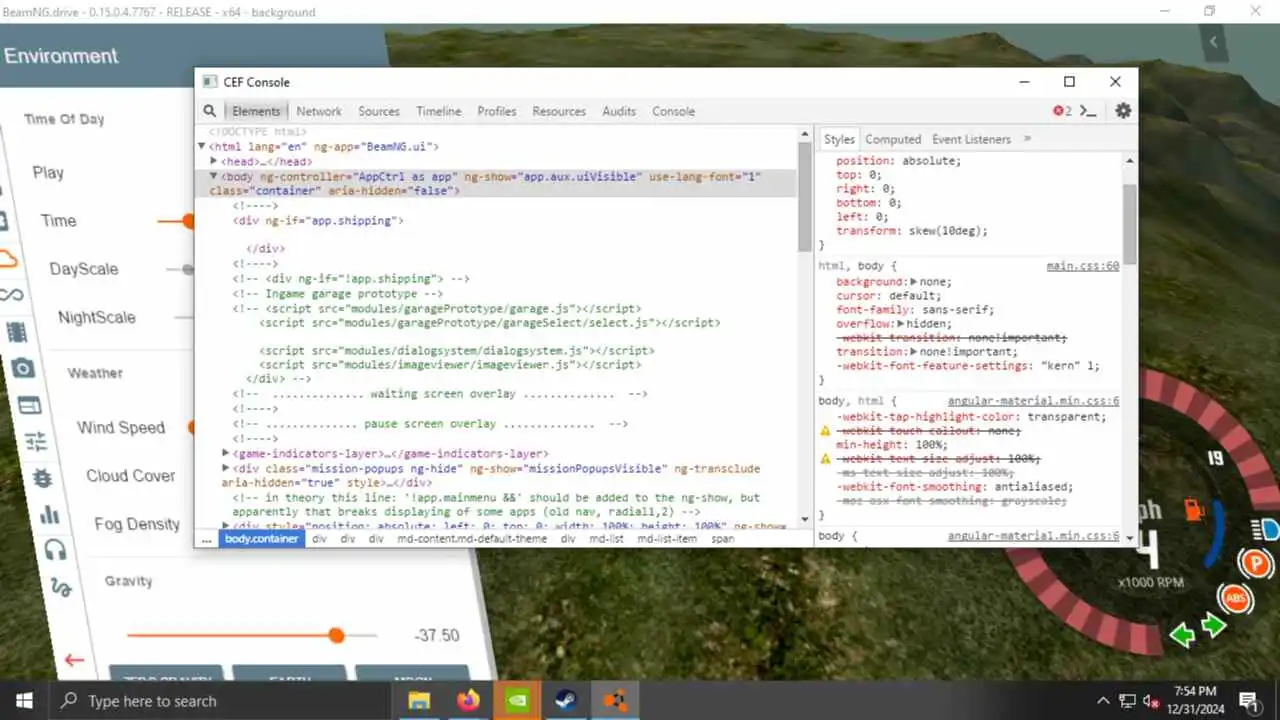Expand the overflow: hidden shorthand triangle
Screen dimensions: 1280x720
point(901,324)
